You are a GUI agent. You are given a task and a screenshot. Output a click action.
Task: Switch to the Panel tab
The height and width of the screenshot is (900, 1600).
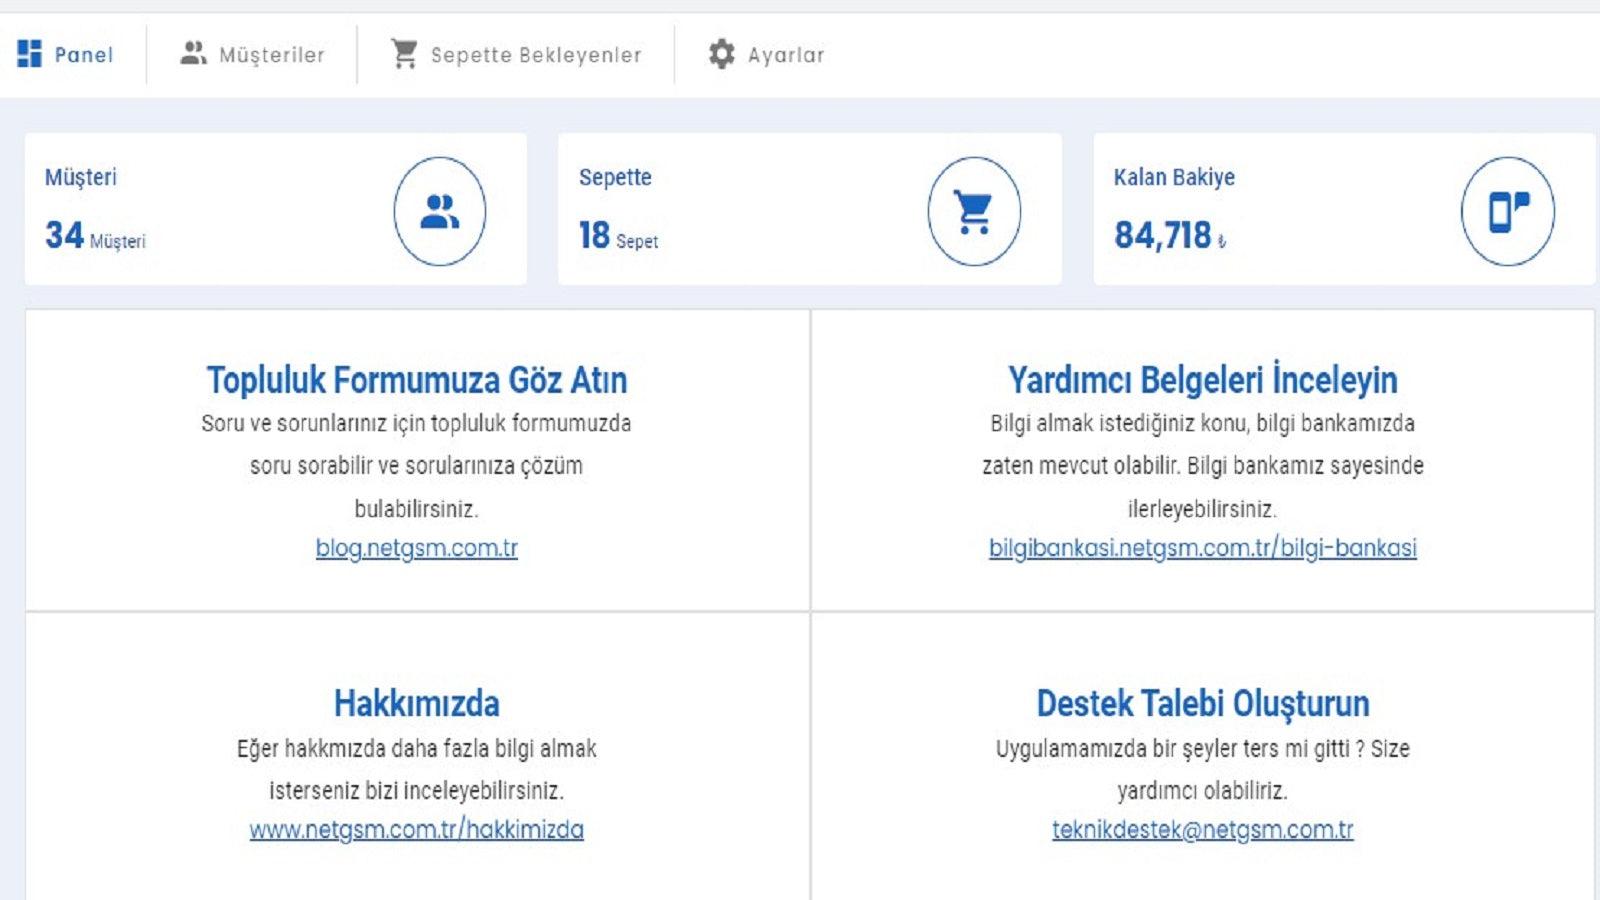coord(86,55)
